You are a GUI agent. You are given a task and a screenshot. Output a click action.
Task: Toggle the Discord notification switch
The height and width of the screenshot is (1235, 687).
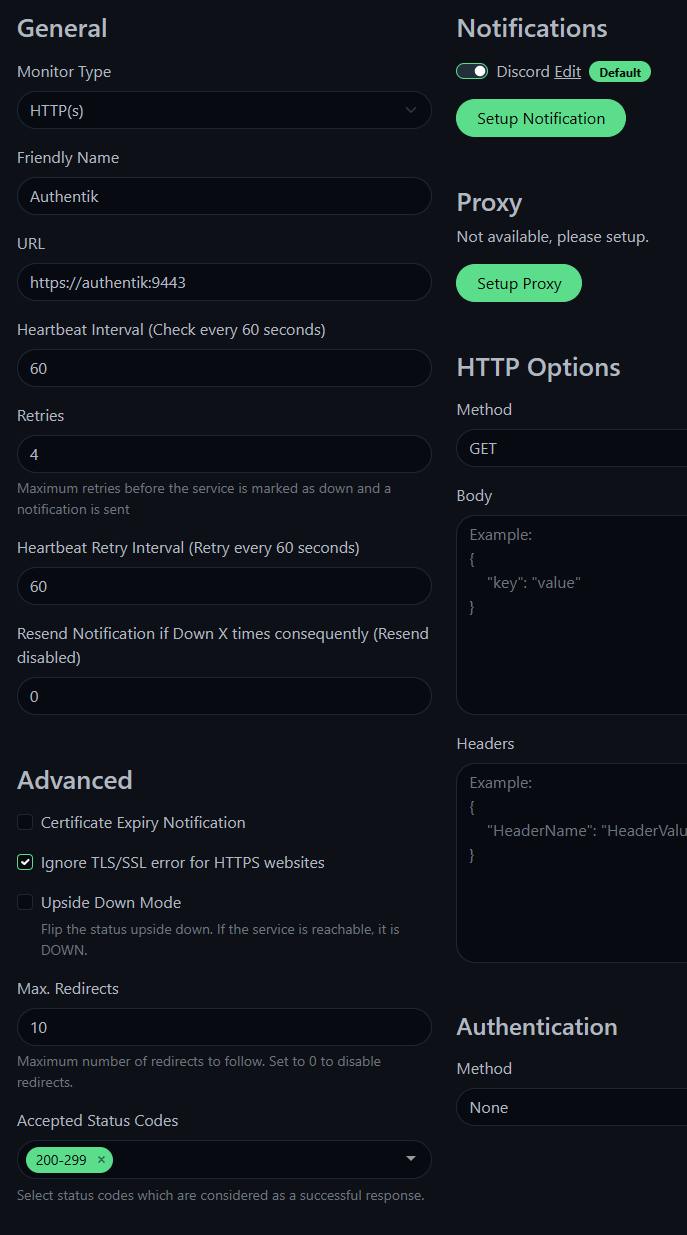point(471,71)
